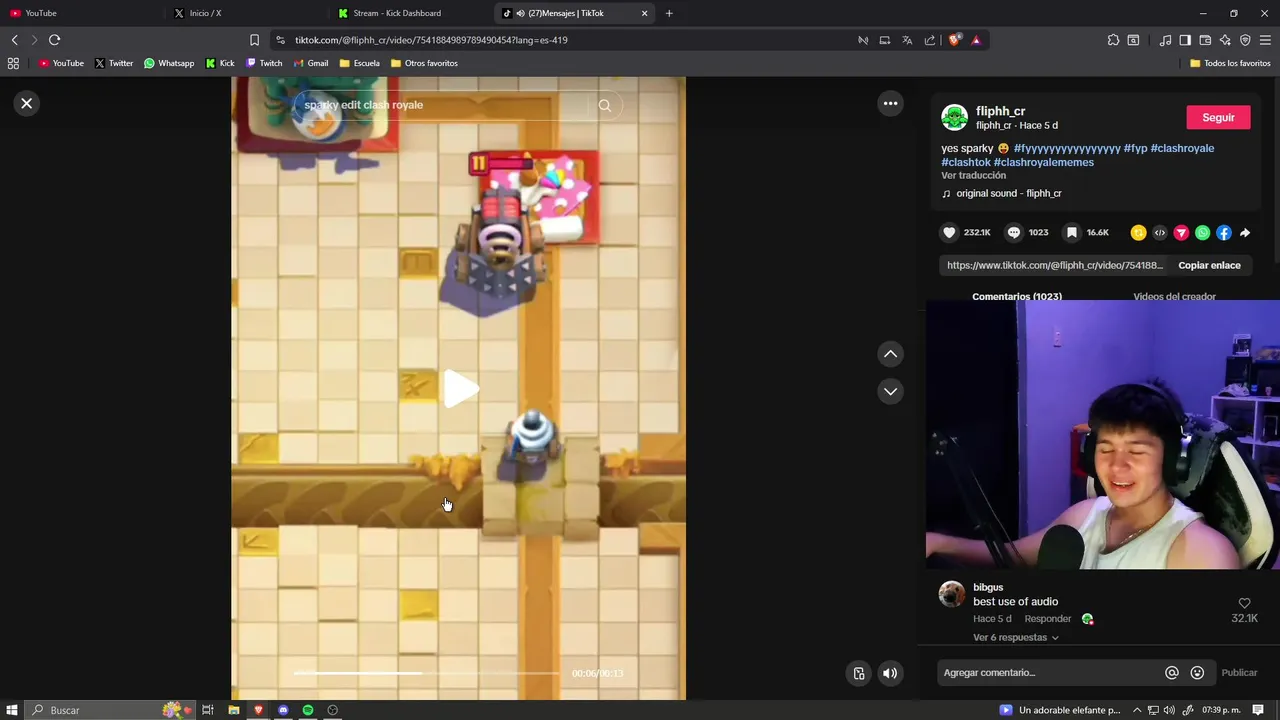The image size is (1280, 720).
Task: Open more share options arrow
Action: [x=1245, y=233]
